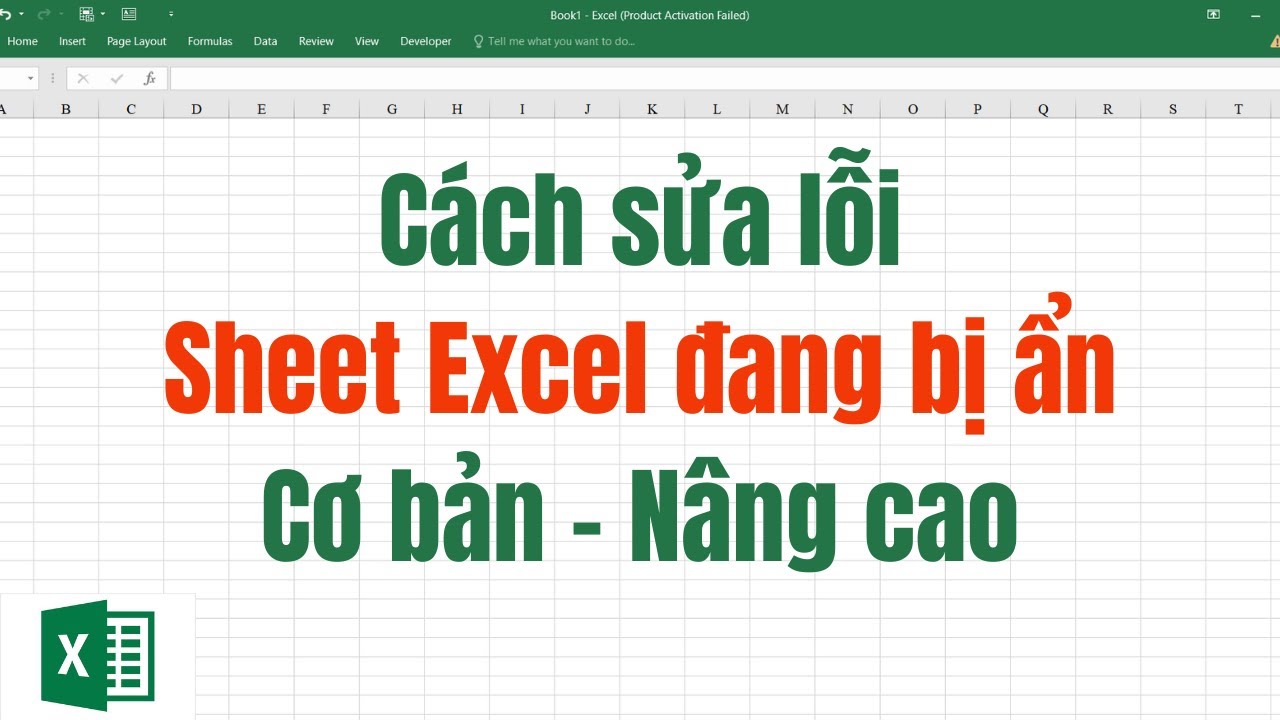The image size is (1280, 720).
Task: Select column N header
Action: pos(848,109)
